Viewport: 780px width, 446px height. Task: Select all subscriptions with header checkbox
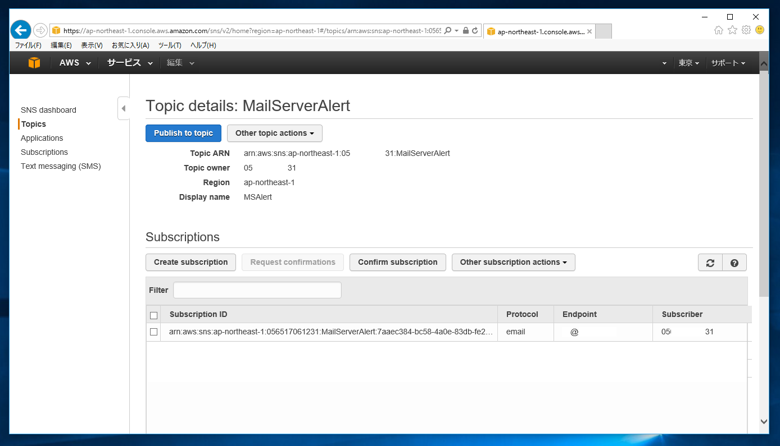(x=154, y=315)
